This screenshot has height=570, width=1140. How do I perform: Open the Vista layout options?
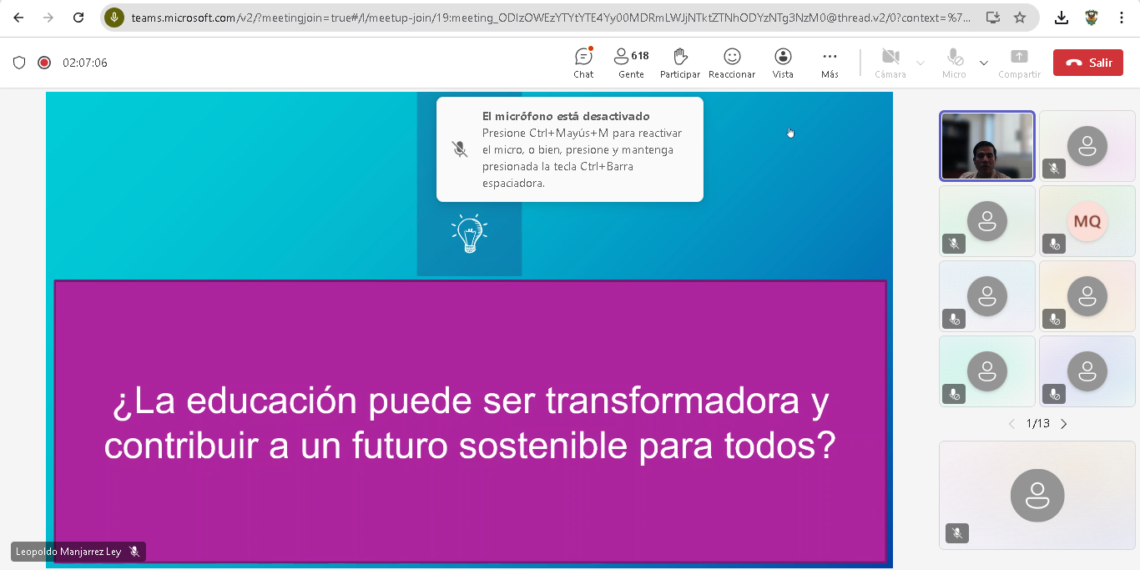(x=783, y=63)
